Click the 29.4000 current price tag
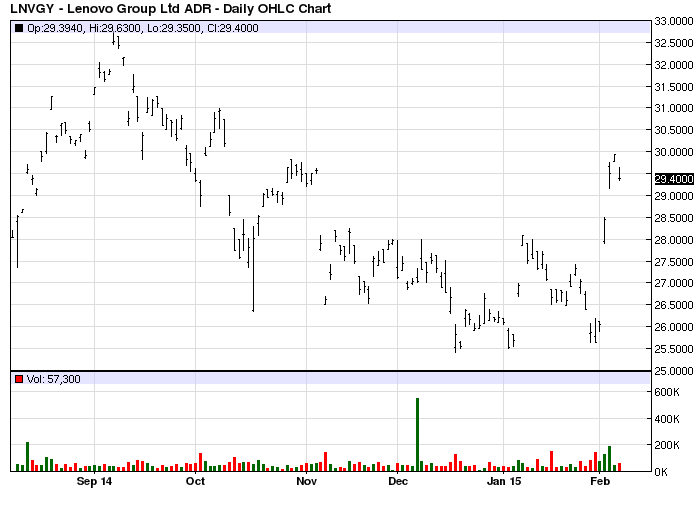This screenshot has width=700, height=512. 673,179
